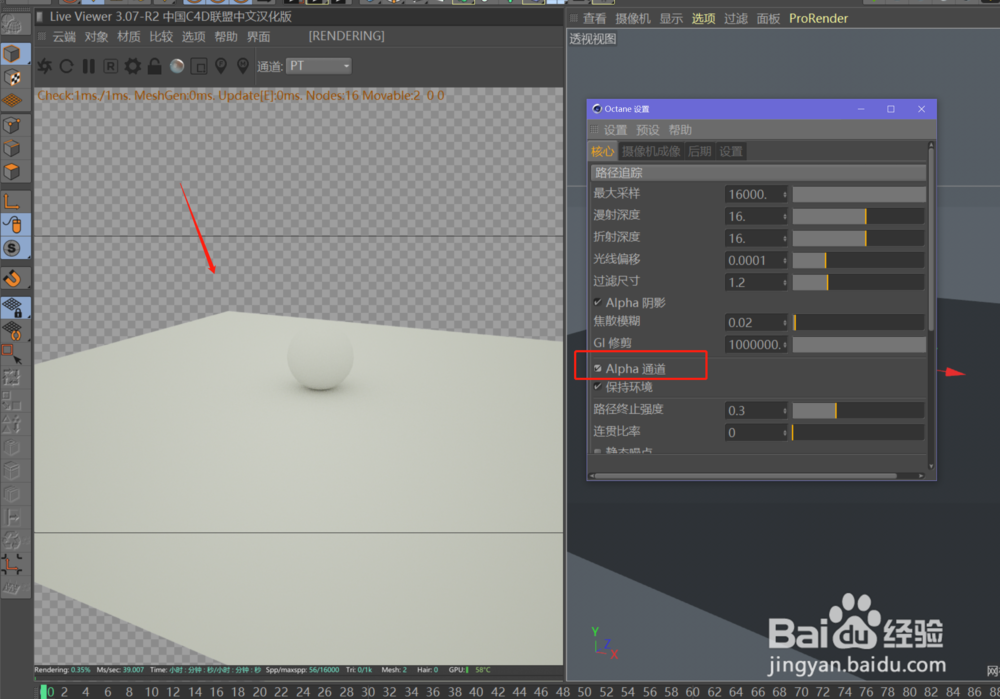Open the 比较 menu in Live Viewer
The height and width of the screenshot is (699, 1000).
click(161, 36)
